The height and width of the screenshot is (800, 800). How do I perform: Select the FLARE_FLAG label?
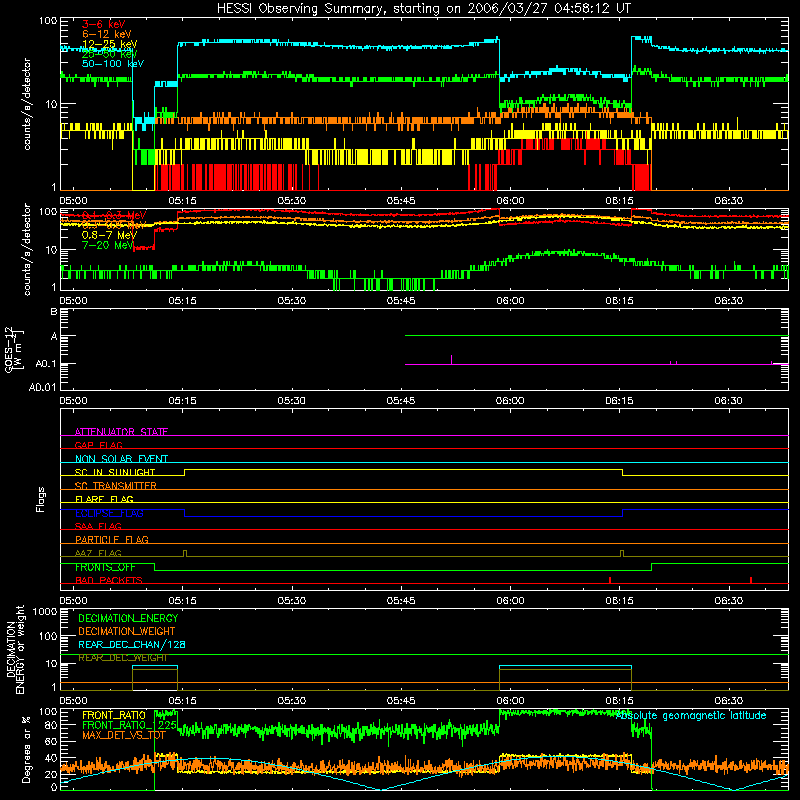104,499
